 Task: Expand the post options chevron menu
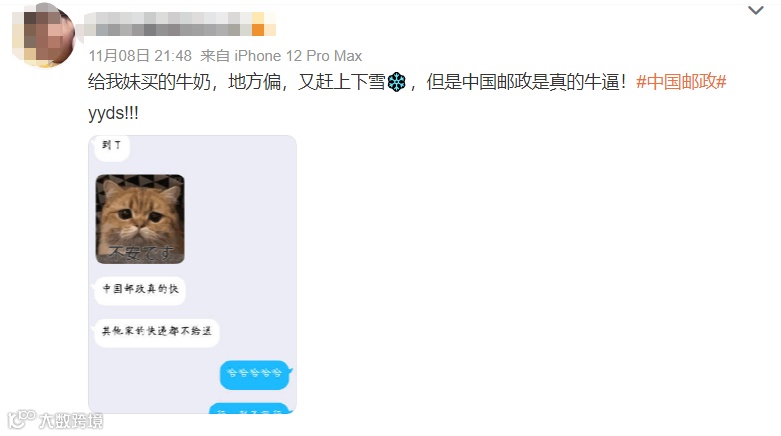[x=756, y=10]
